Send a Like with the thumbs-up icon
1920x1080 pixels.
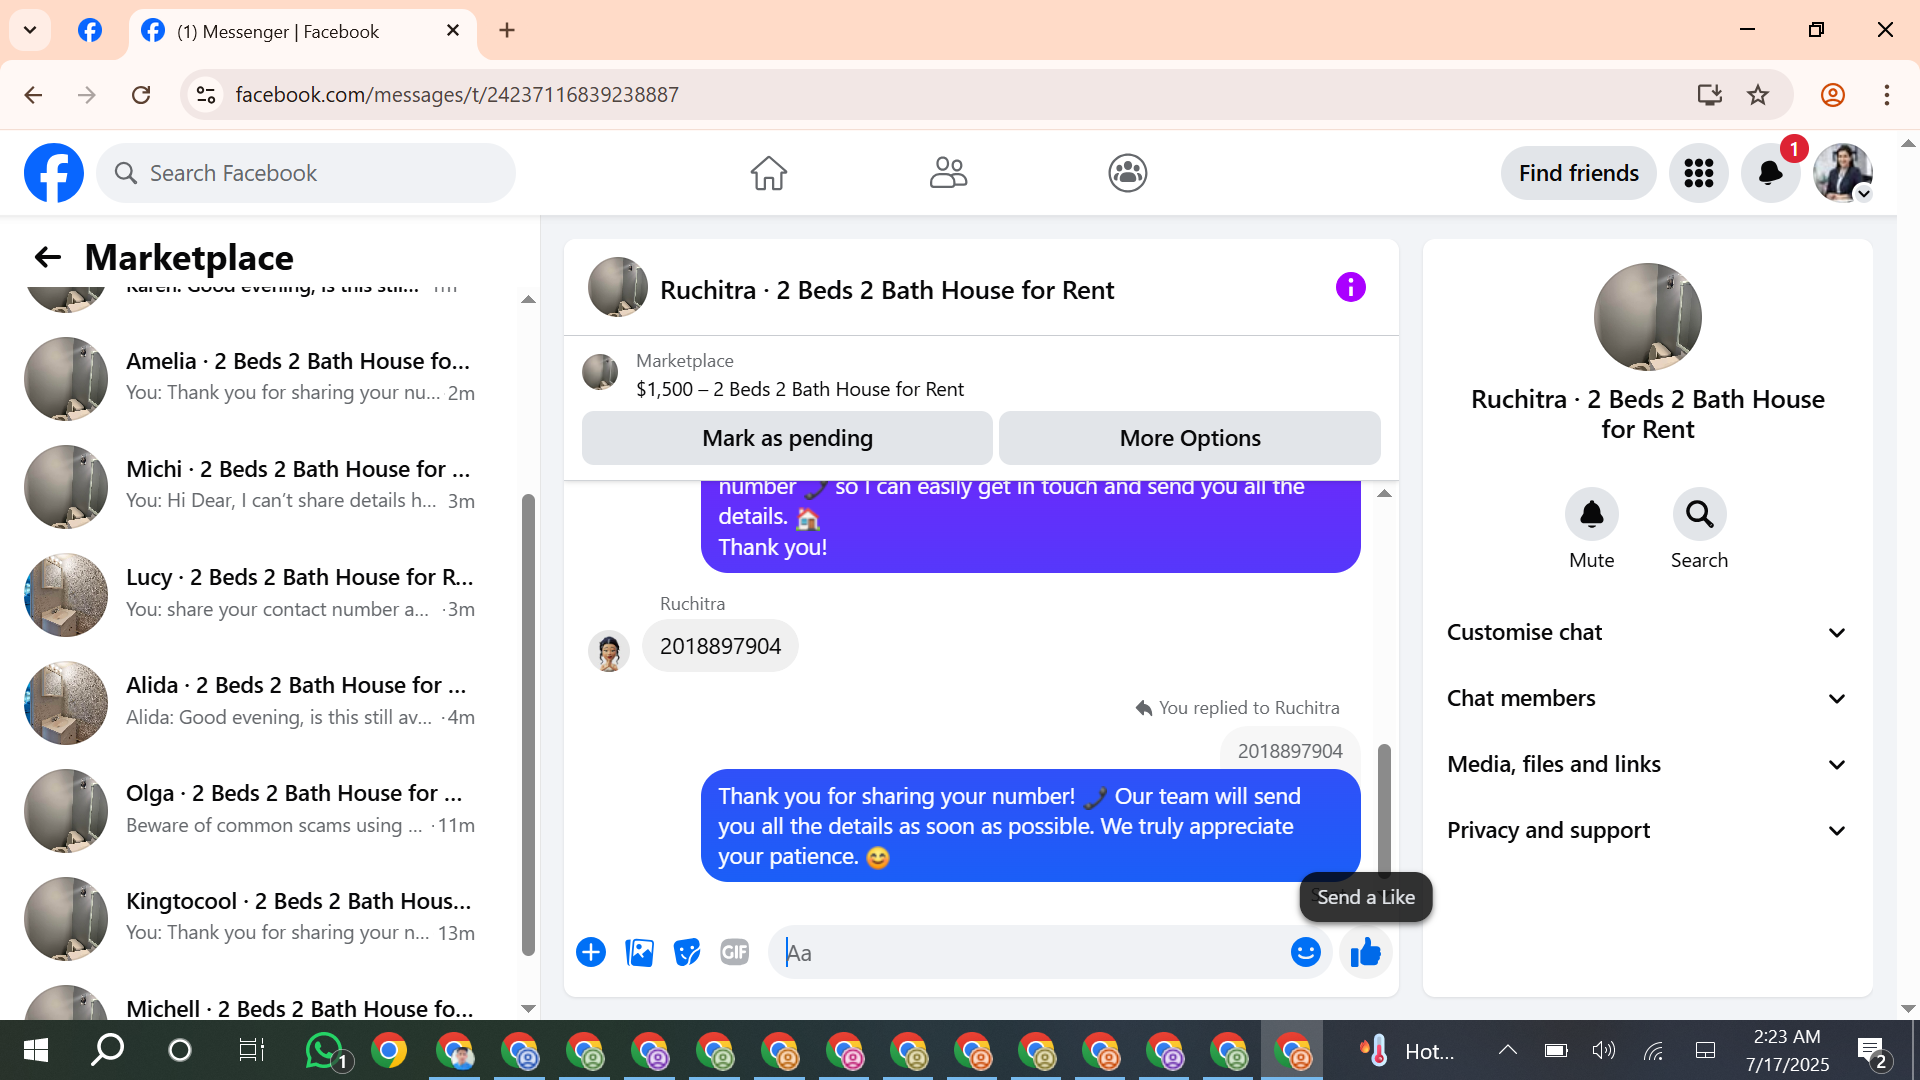click(x=1365, y=952)
